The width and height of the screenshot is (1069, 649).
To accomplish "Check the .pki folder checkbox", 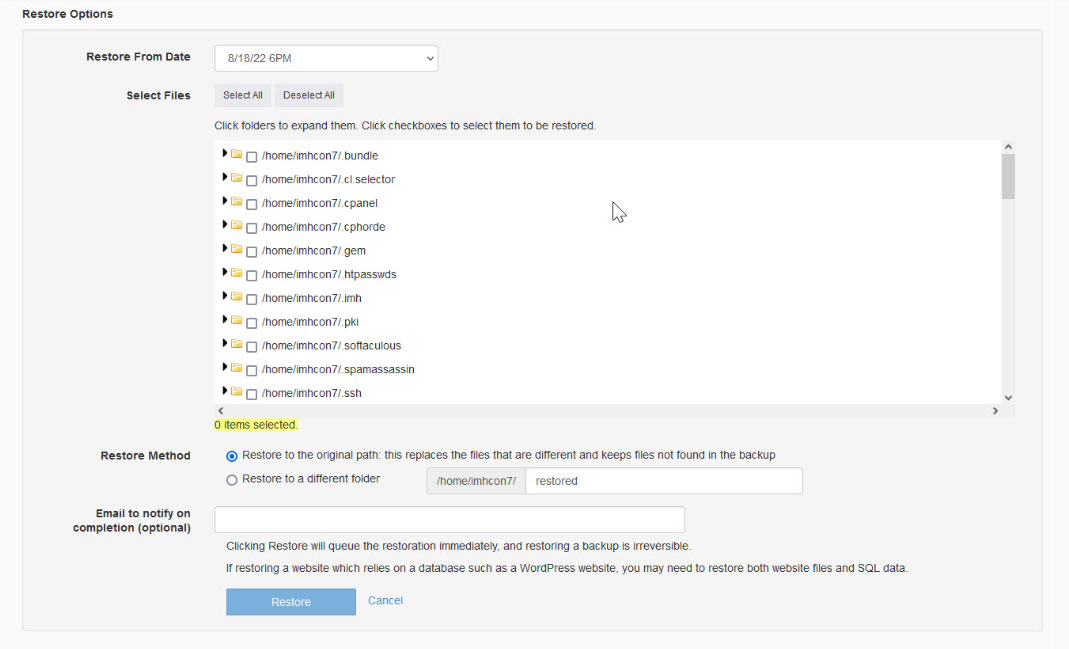I will coord(252,323).
